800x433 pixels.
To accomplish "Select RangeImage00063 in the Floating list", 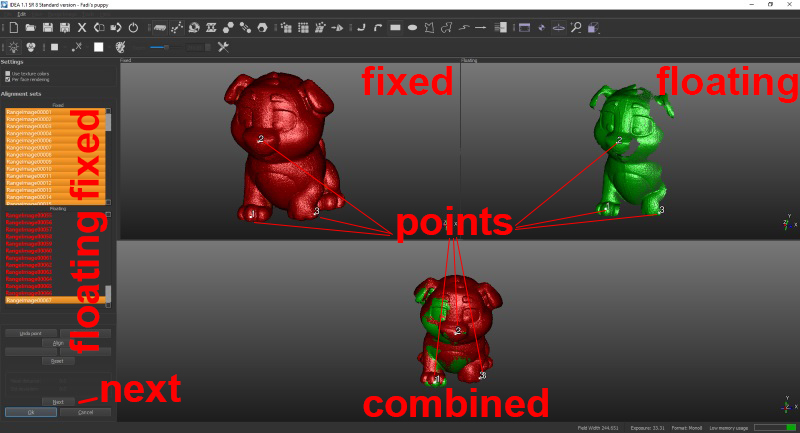I will click(55, 272).
